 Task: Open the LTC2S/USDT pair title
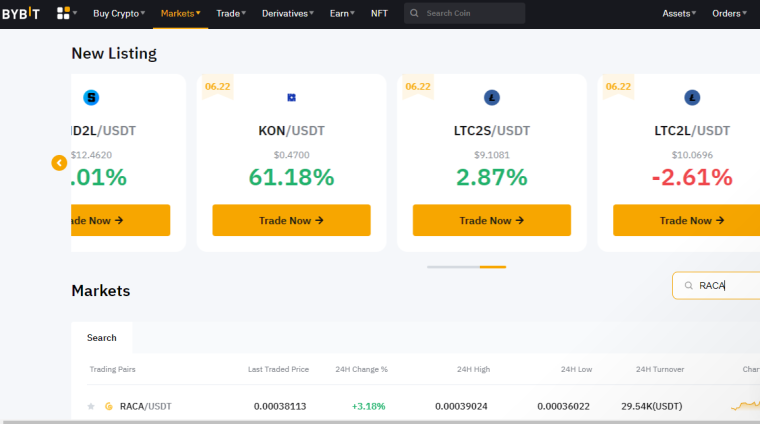point(491,131)
